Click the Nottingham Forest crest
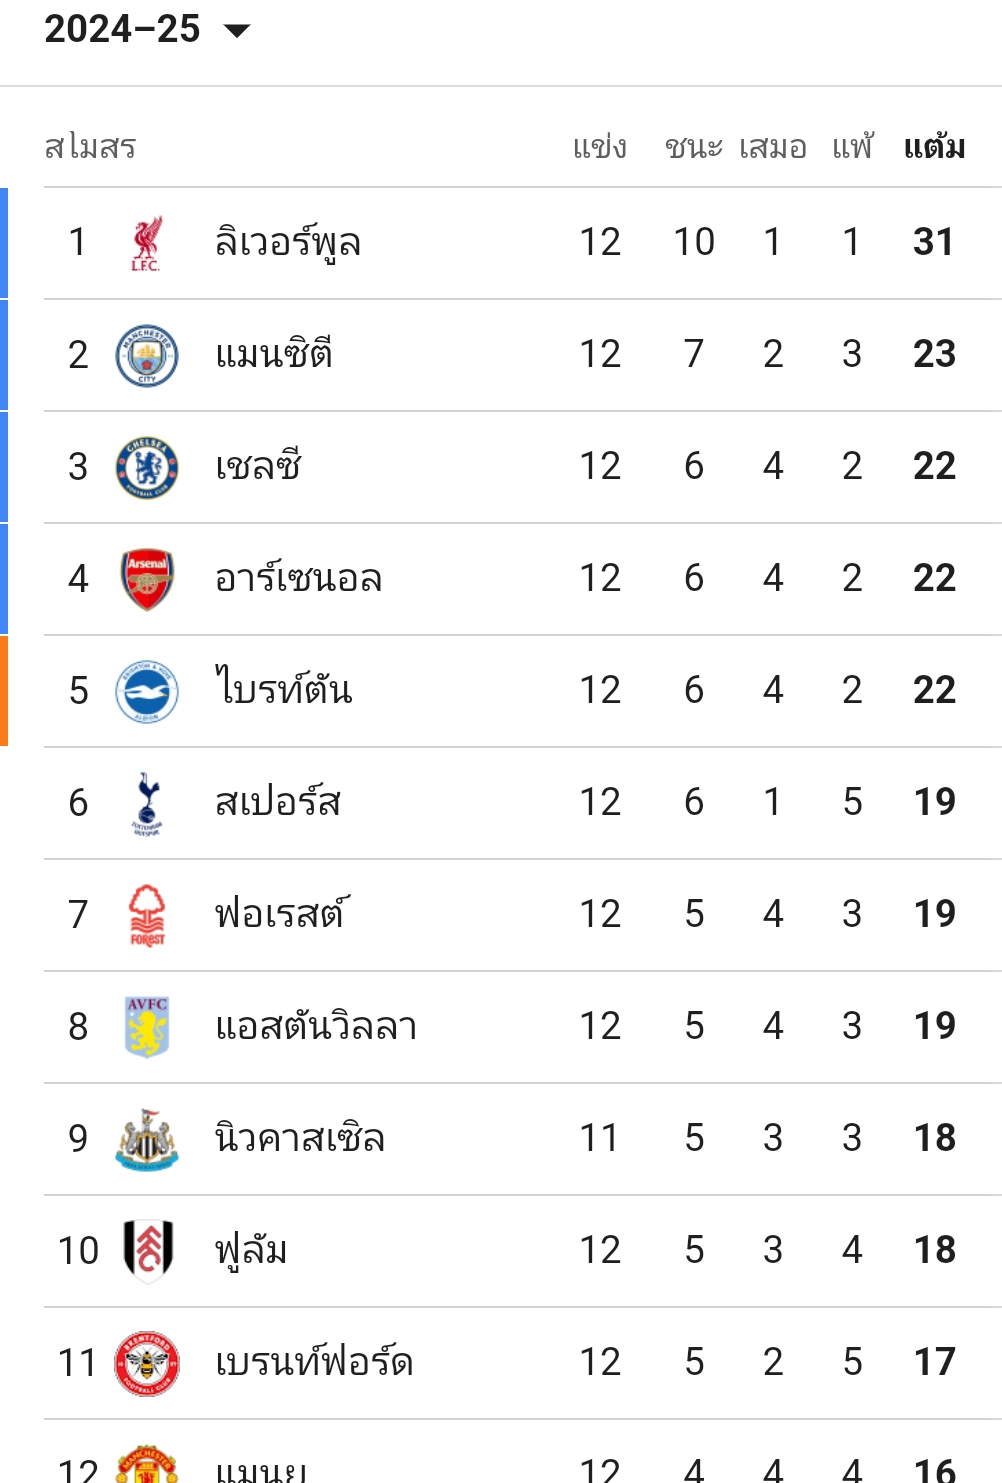Screen dimensions: 1002x1483 coord(147,915)
